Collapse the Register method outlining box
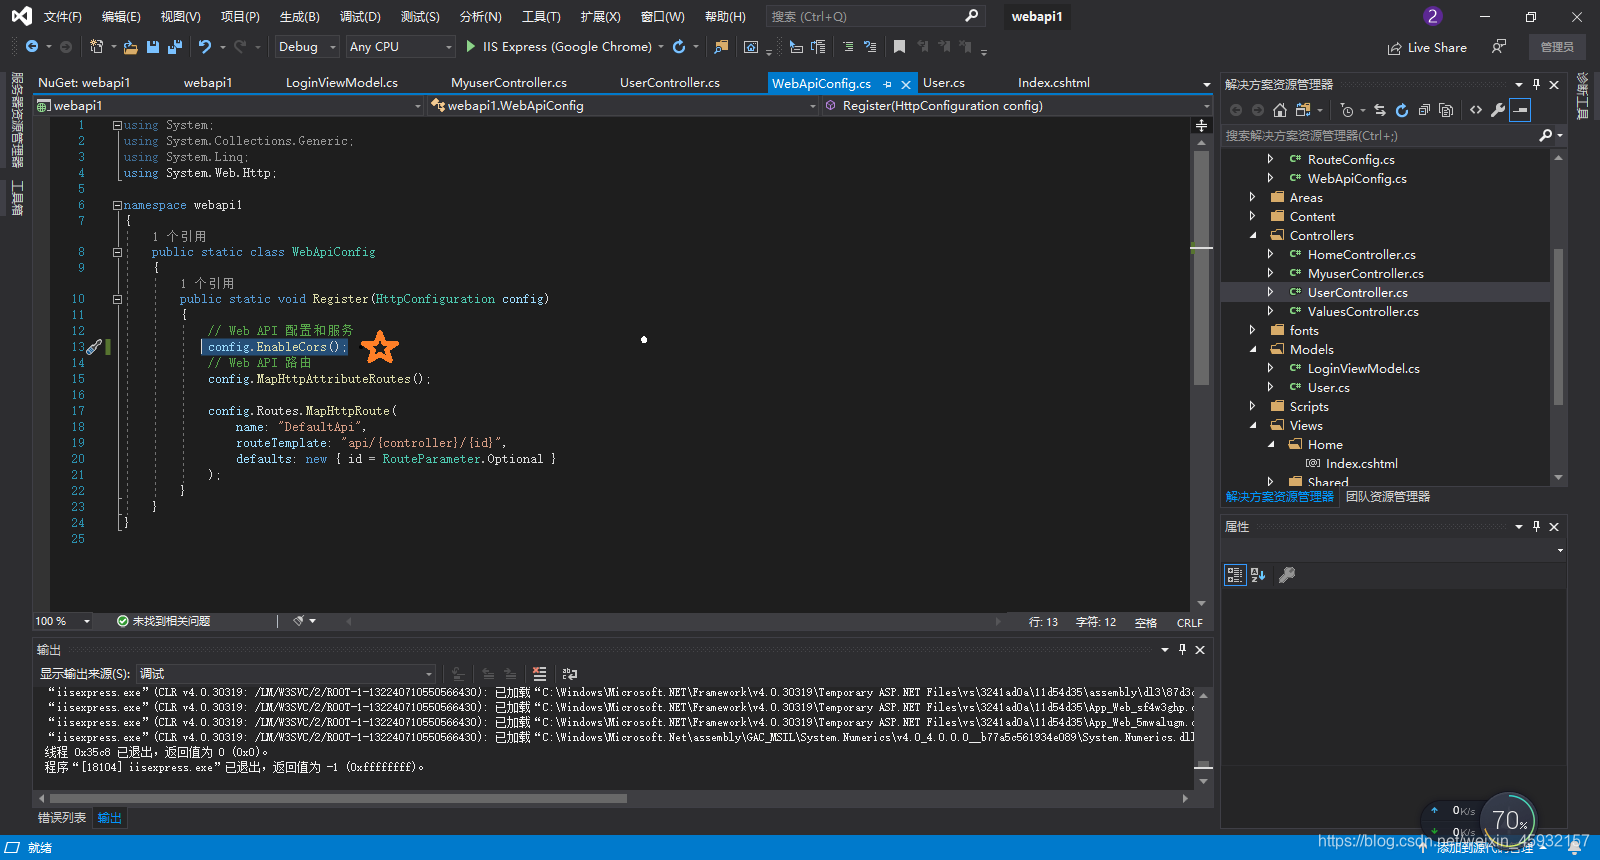1600x860 pixels. point(117,299)
